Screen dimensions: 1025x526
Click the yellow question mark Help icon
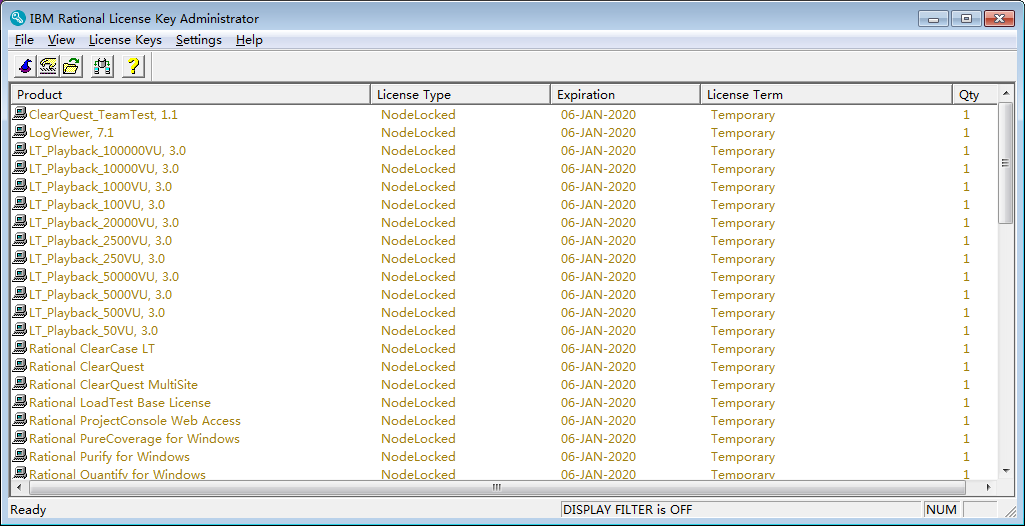pos(133,66)
